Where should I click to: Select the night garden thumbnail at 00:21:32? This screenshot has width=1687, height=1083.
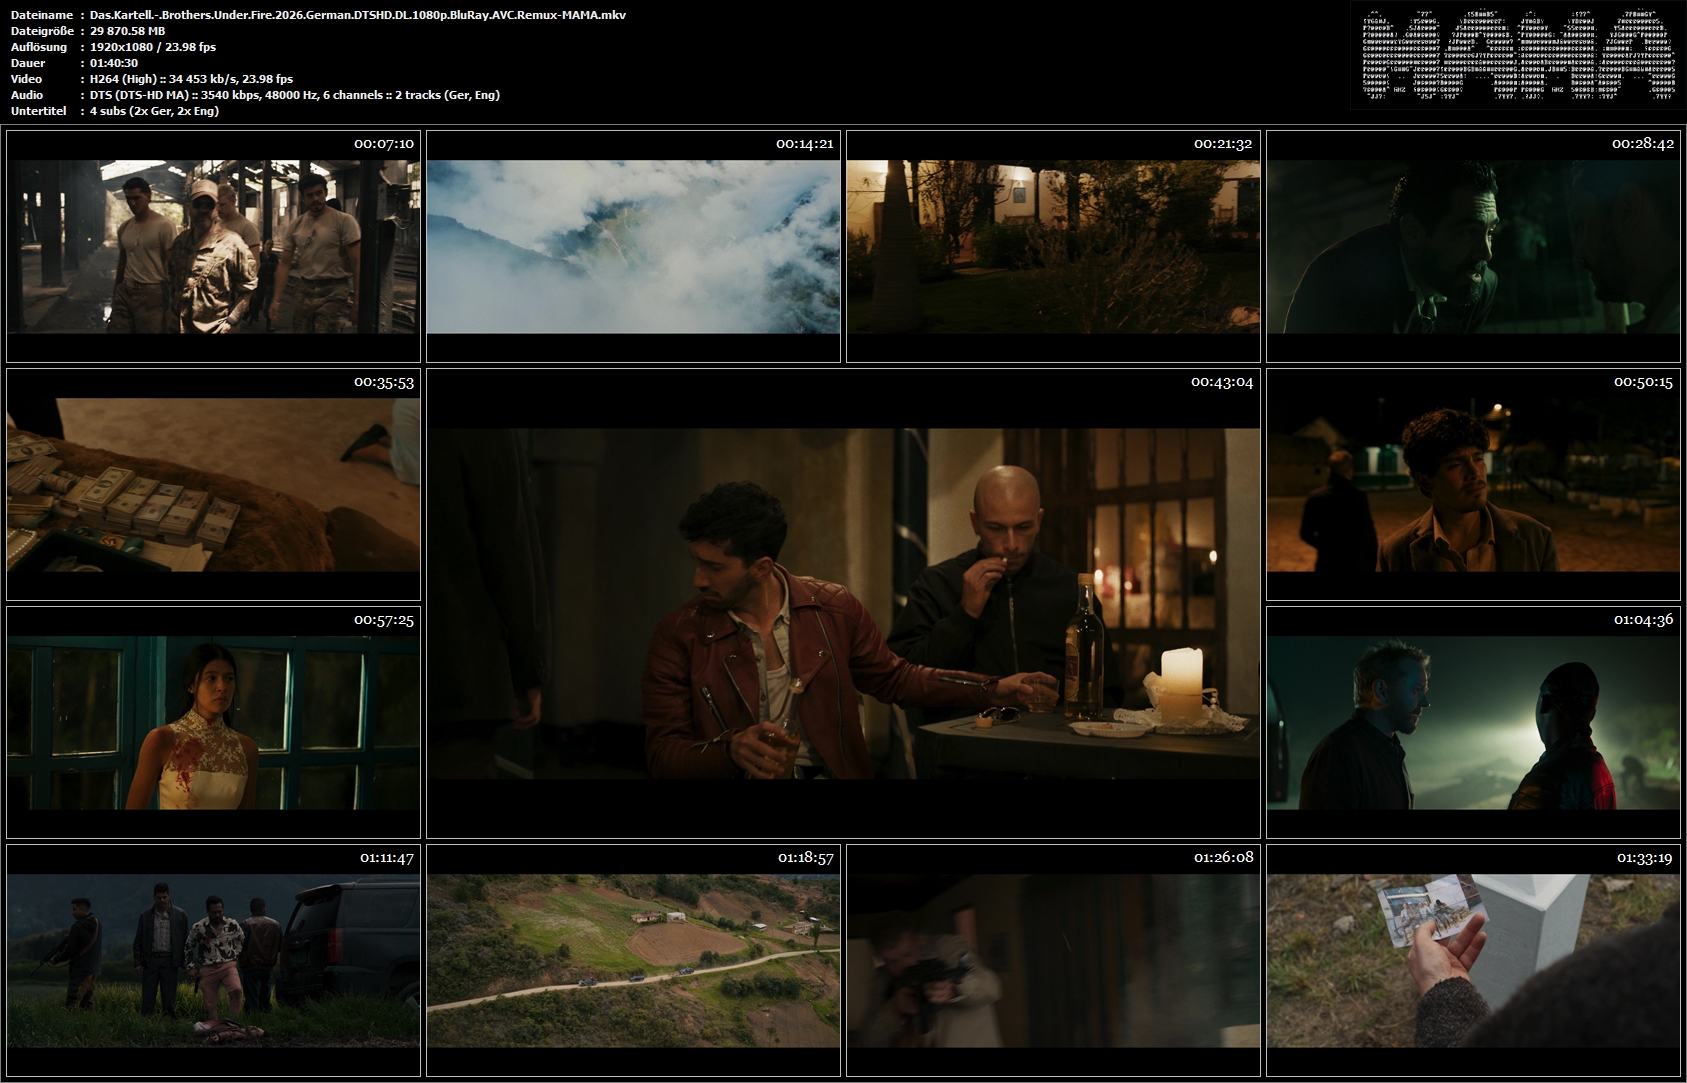pyautogui.click(x=1053, y=246)
